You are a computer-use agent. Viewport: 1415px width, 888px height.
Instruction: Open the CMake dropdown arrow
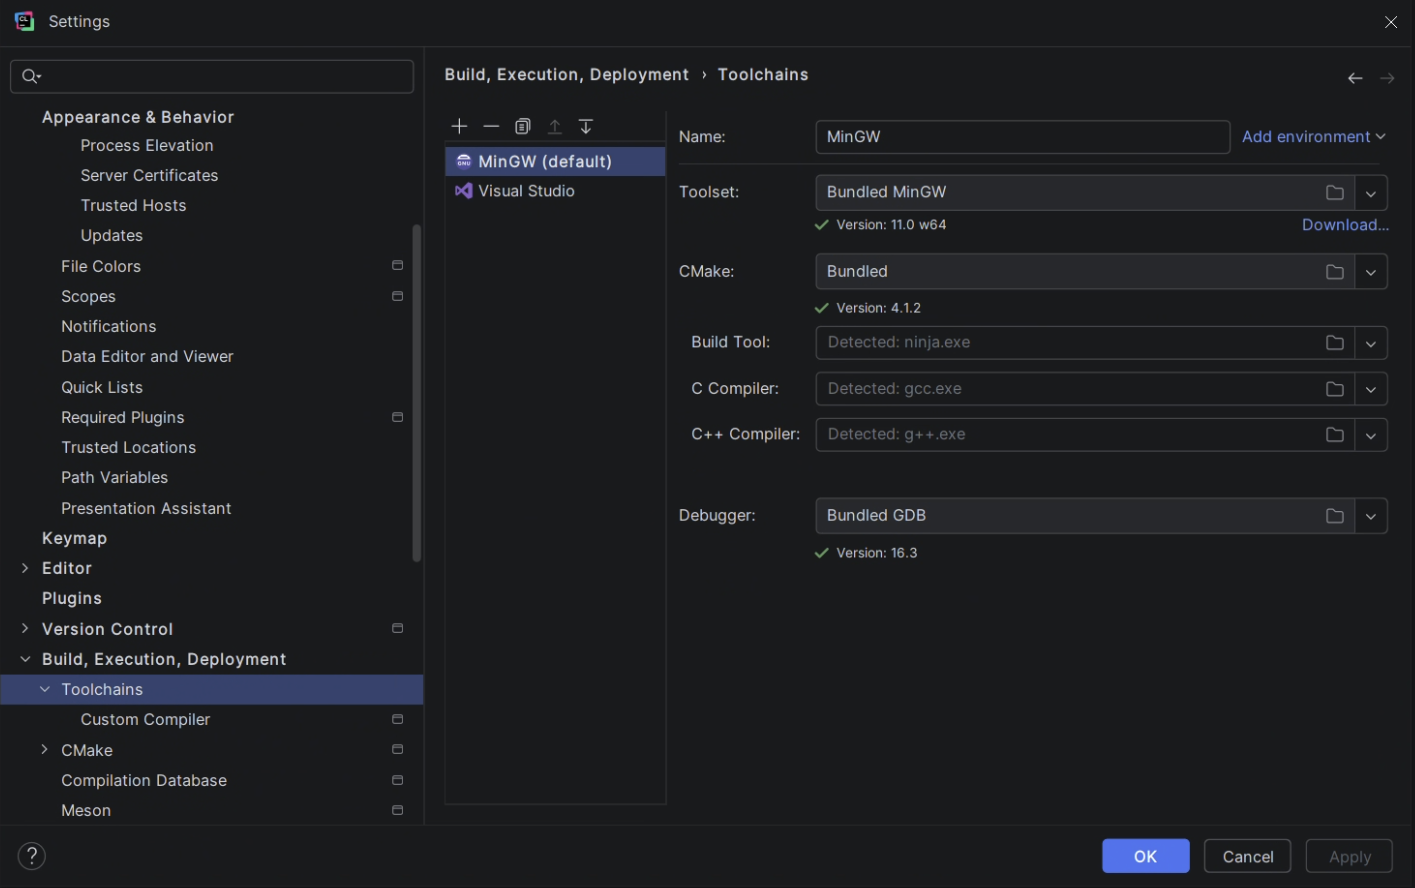click(x=1371, y=272)
